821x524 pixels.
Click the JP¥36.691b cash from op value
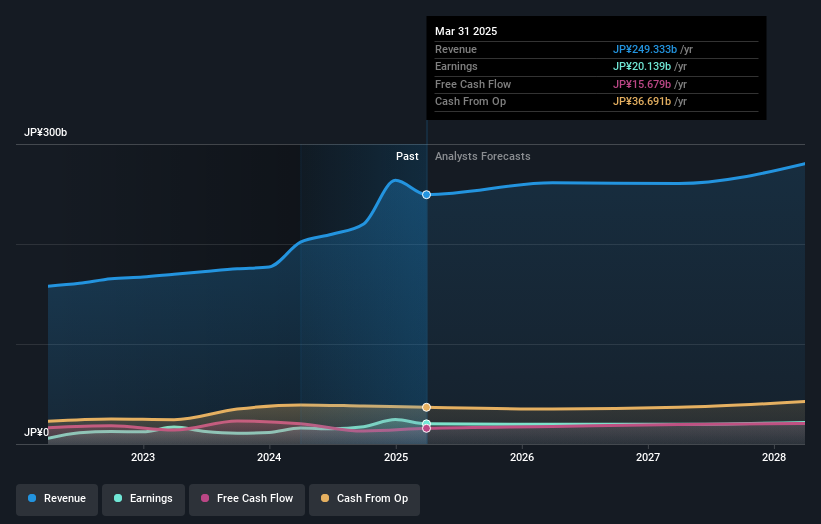pyautogui.click(x=641, y=102)
